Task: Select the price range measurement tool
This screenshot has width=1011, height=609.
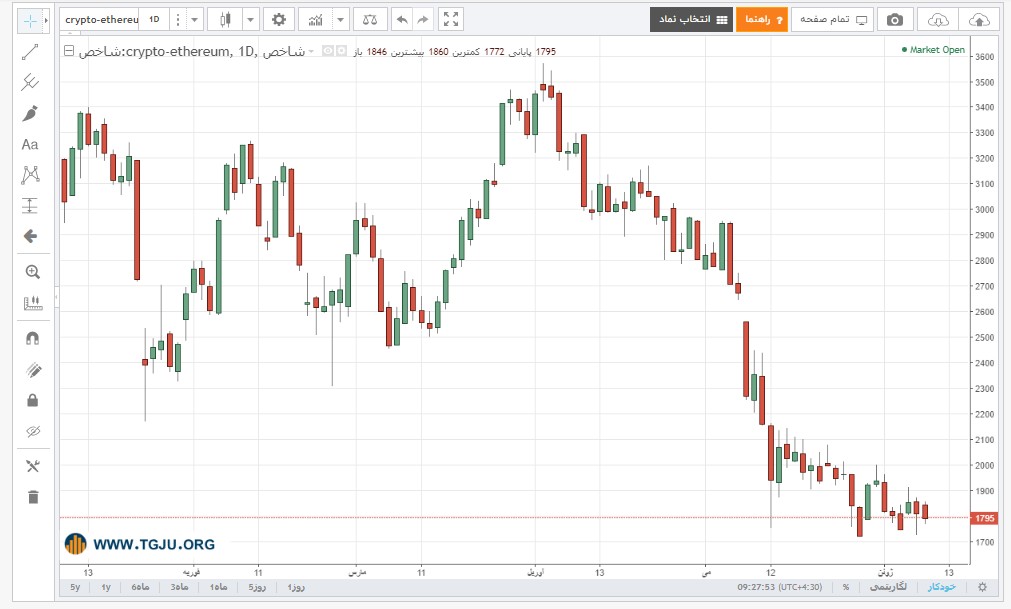Action: (30, 206)
